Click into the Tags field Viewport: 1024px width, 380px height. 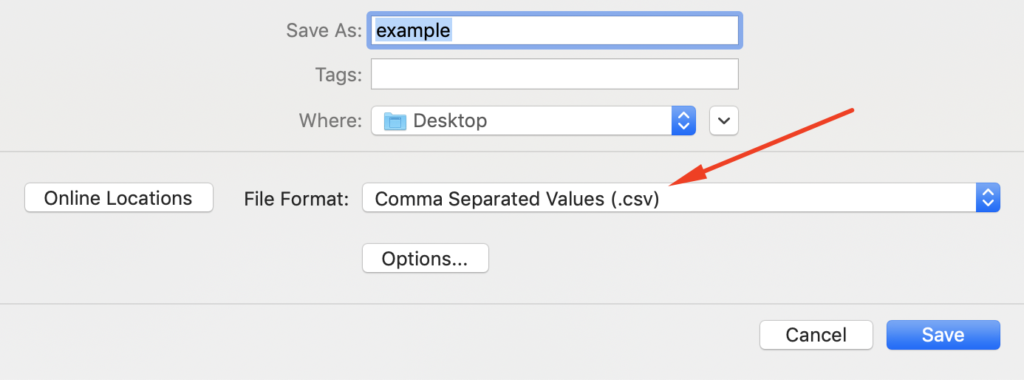point(555,74)
